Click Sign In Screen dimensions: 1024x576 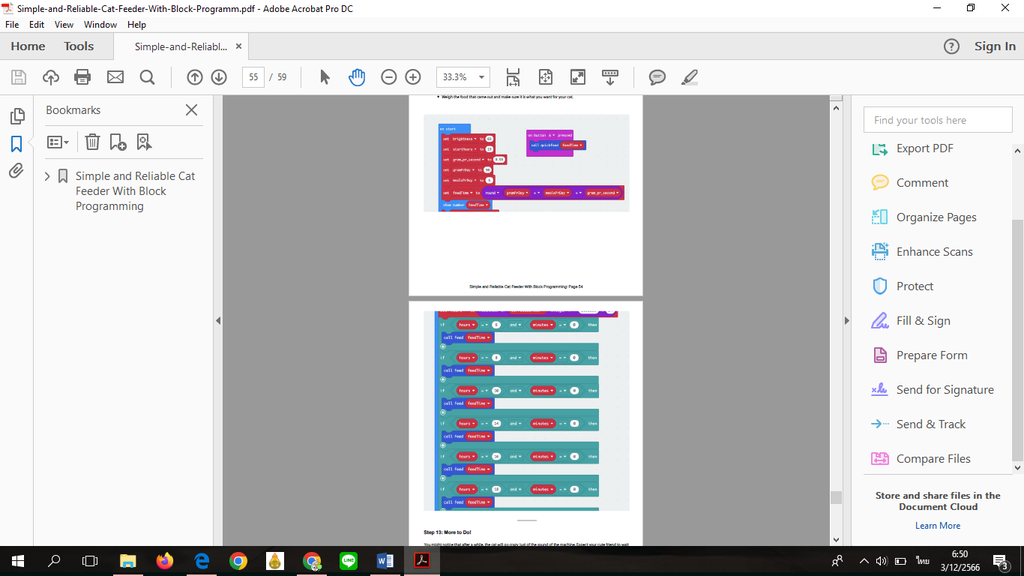995,46
